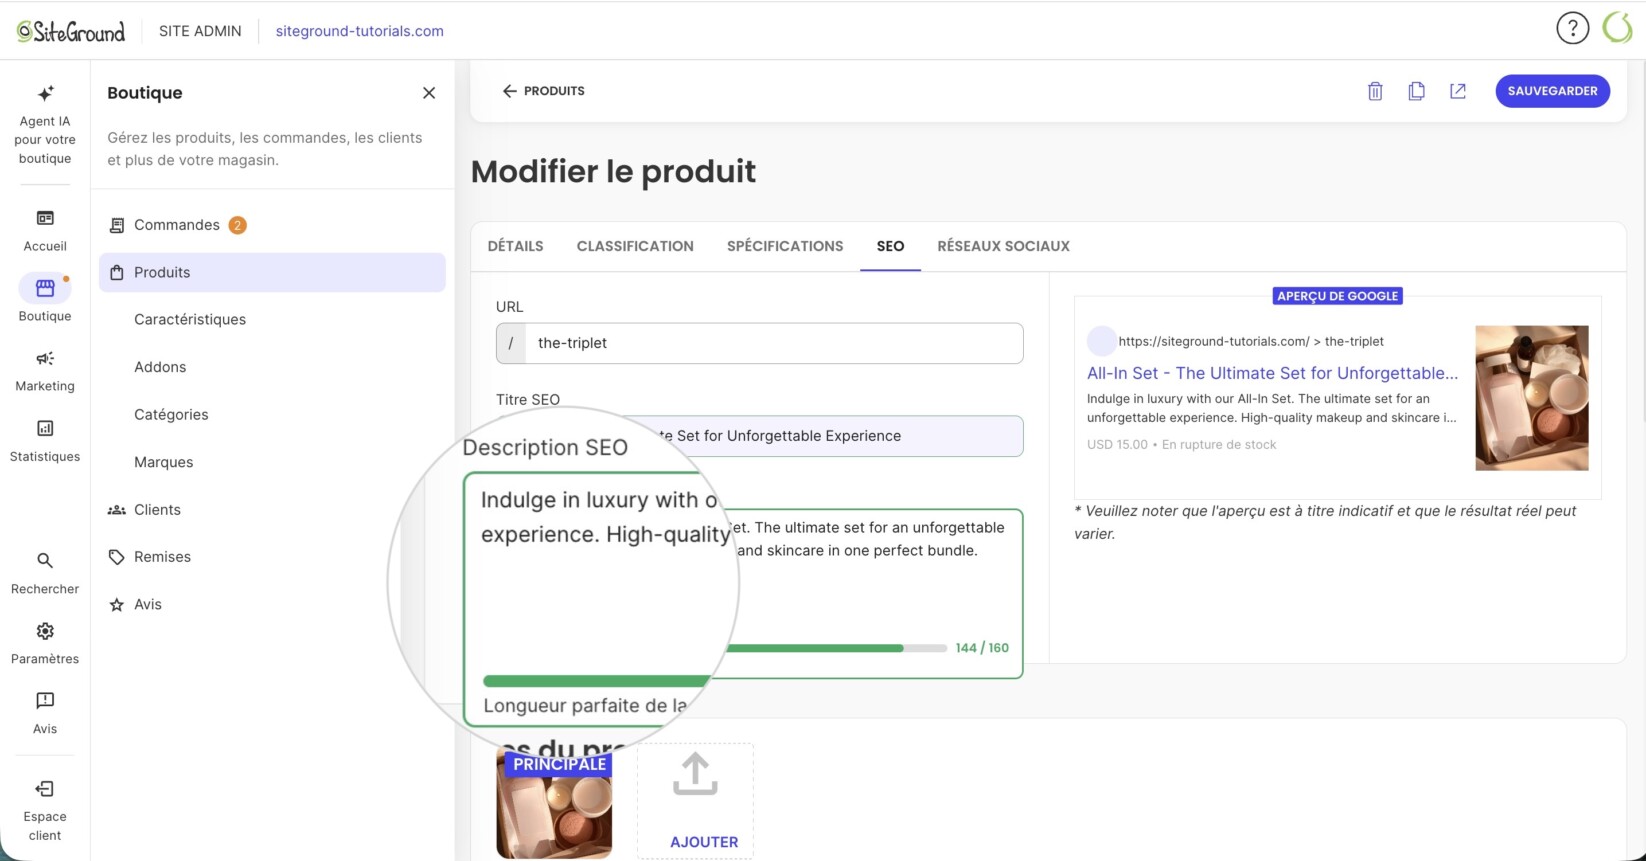Click the SAUVEGARDER button
The image size is (1646, 861).
1552,91
